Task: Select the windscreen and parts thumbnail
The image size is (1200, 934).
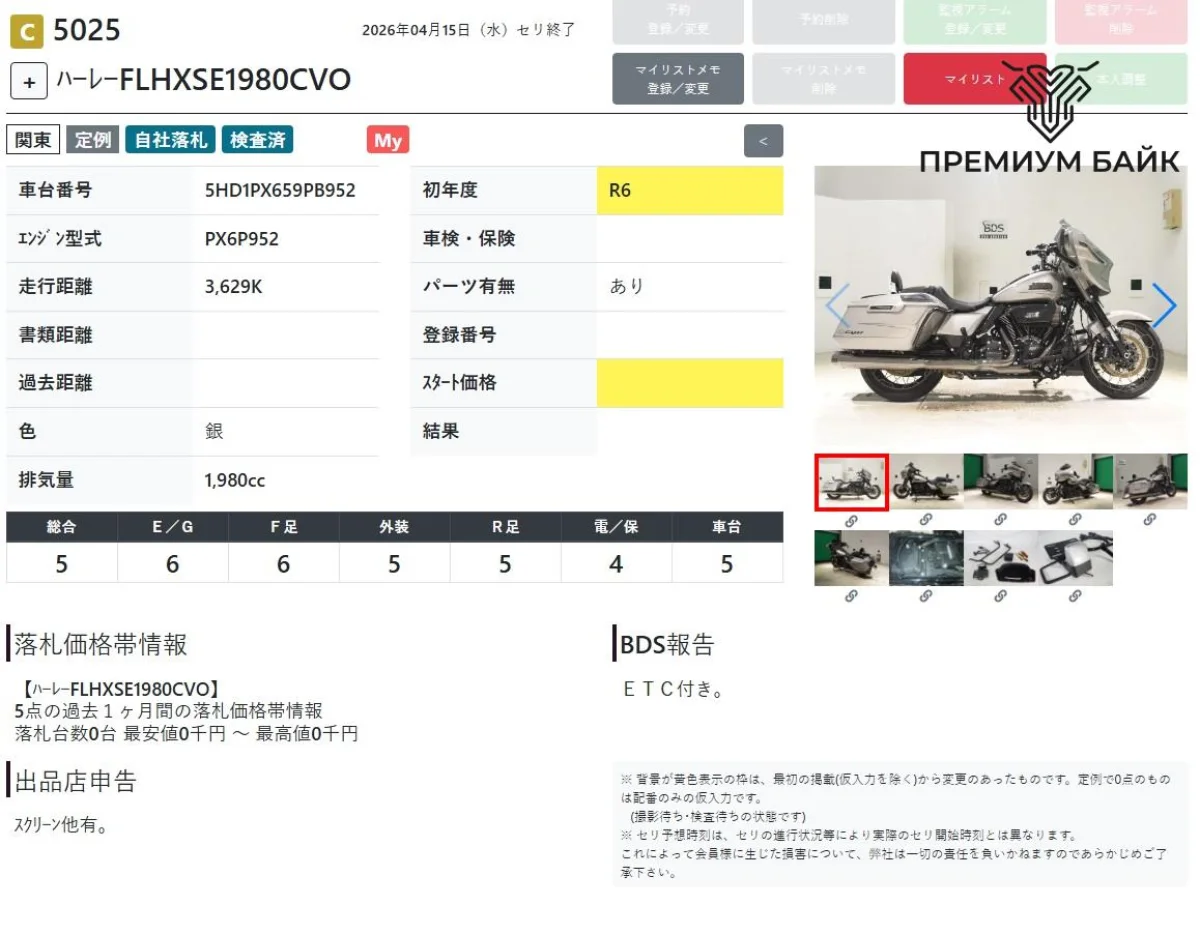Action: tap(1075, 558)
